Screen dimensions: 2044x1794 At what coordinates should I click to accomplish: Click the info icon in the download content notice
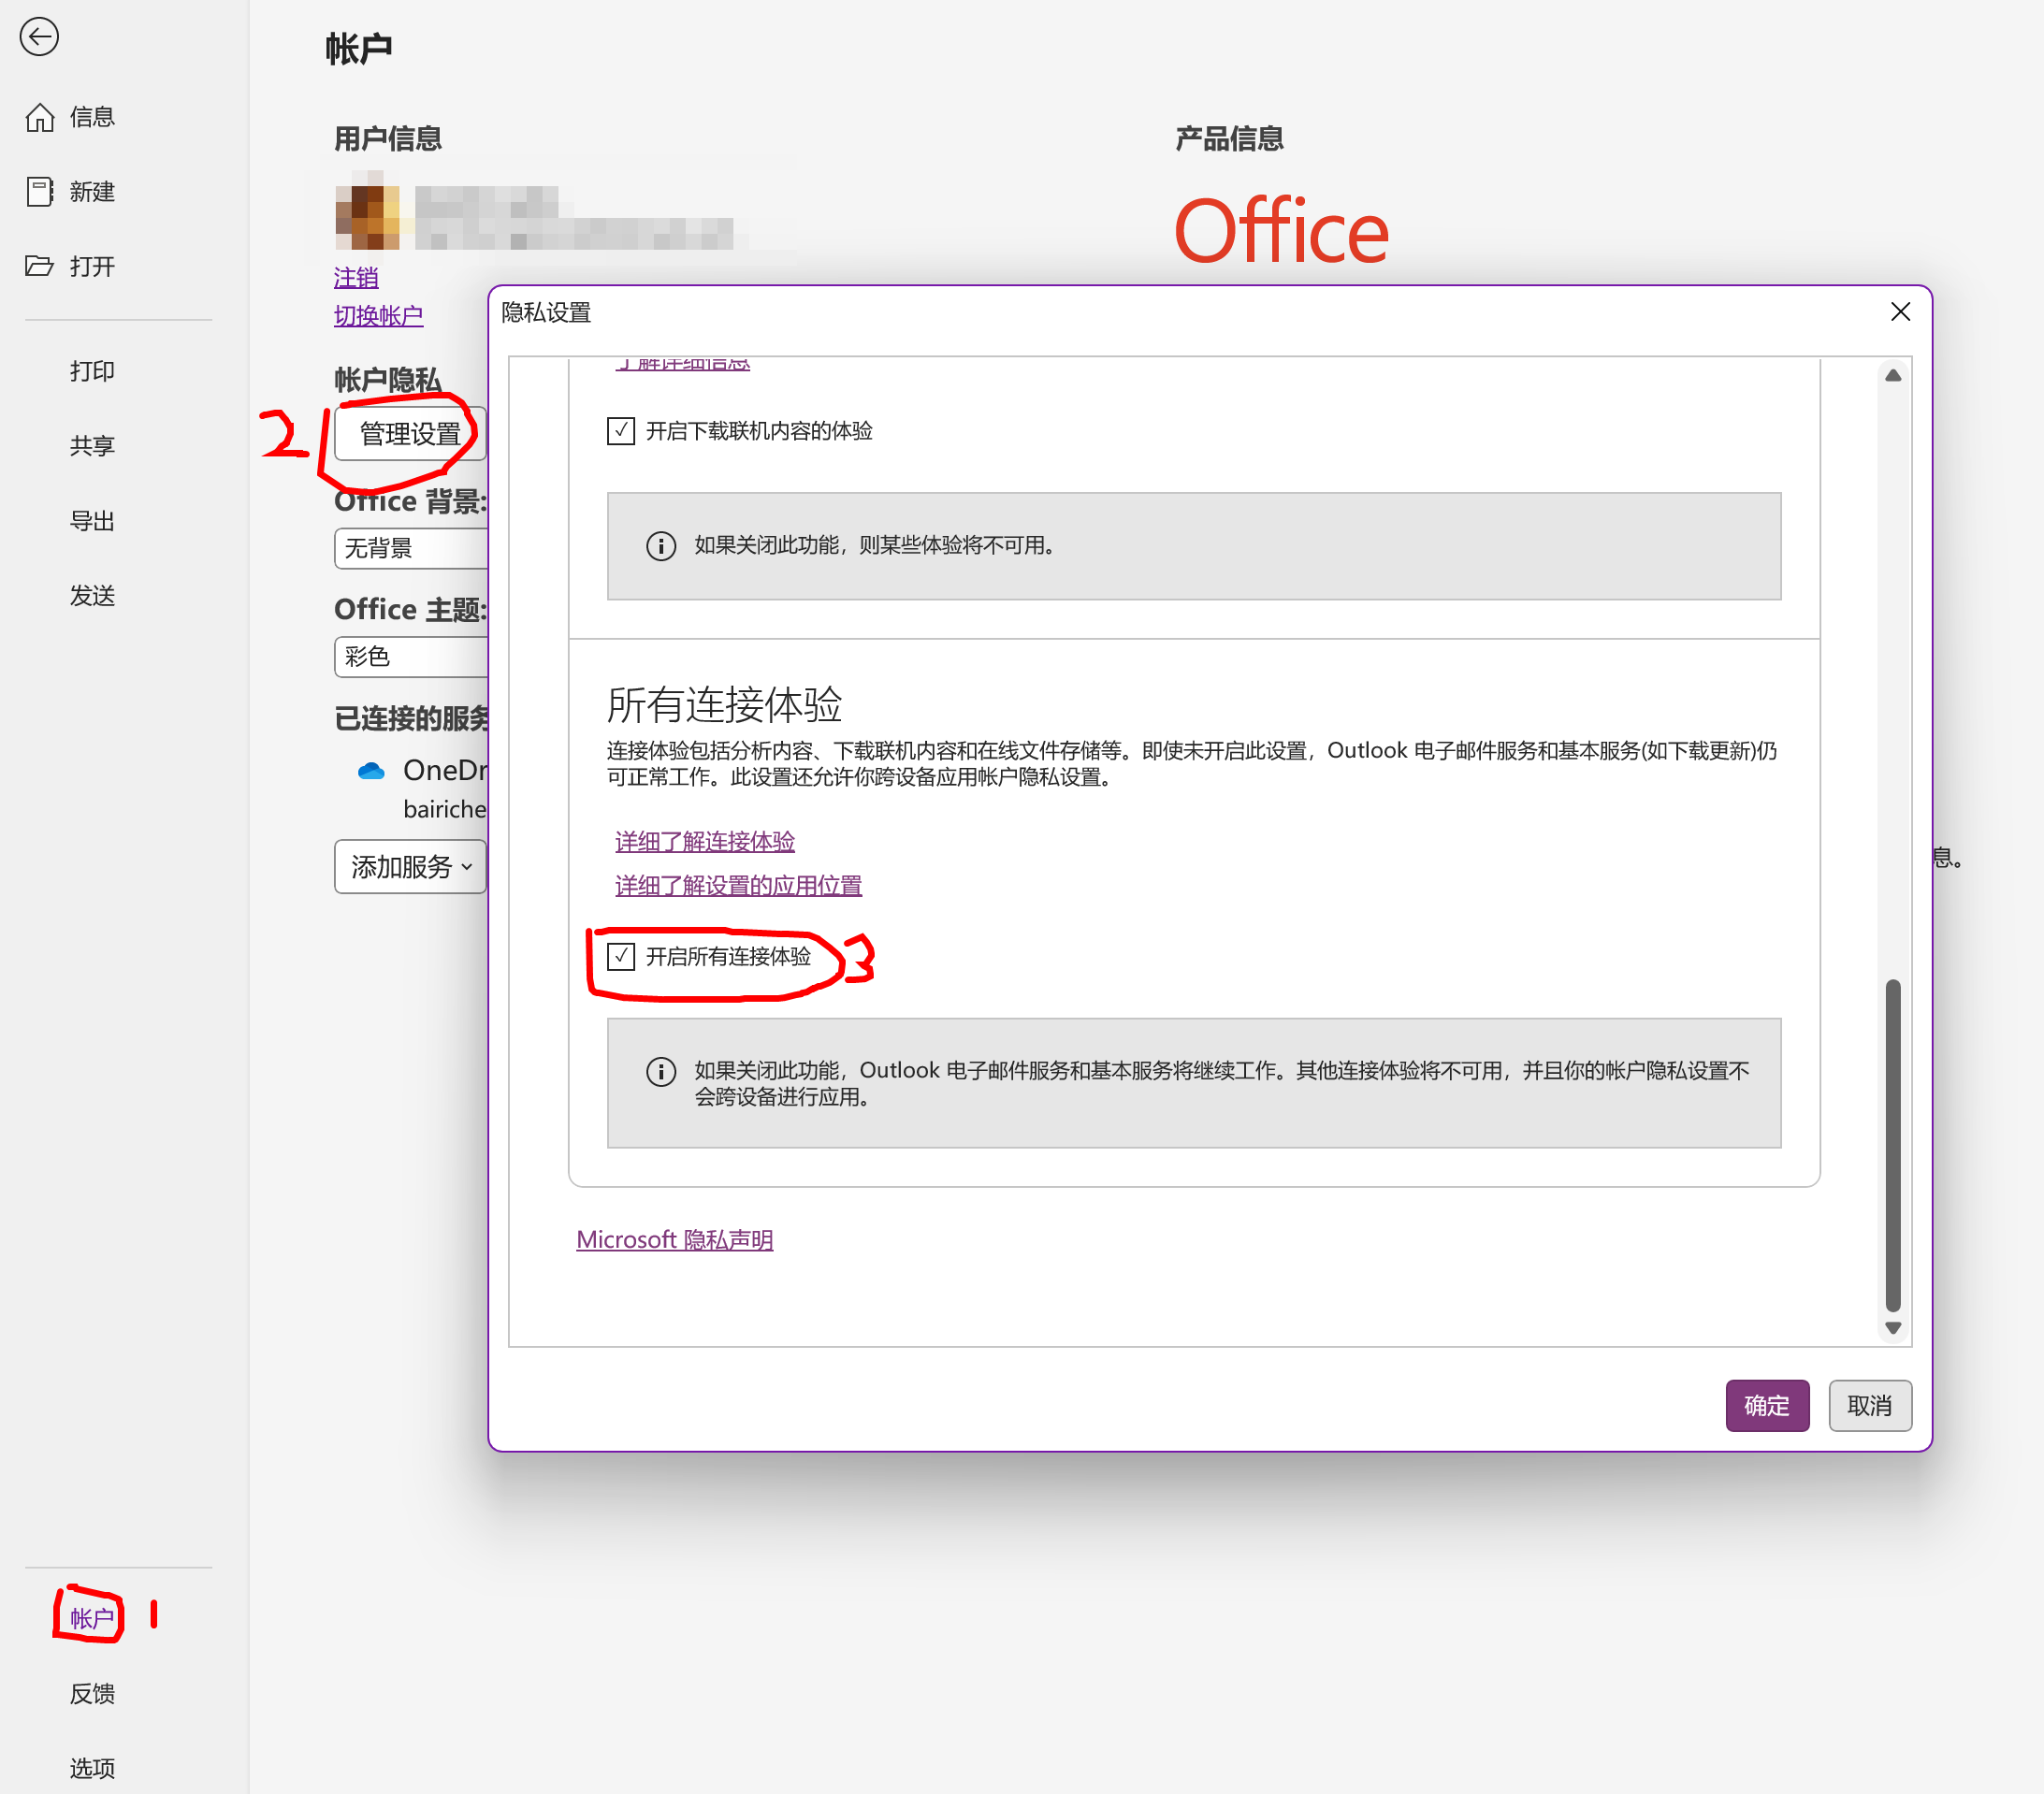(660, 546)
